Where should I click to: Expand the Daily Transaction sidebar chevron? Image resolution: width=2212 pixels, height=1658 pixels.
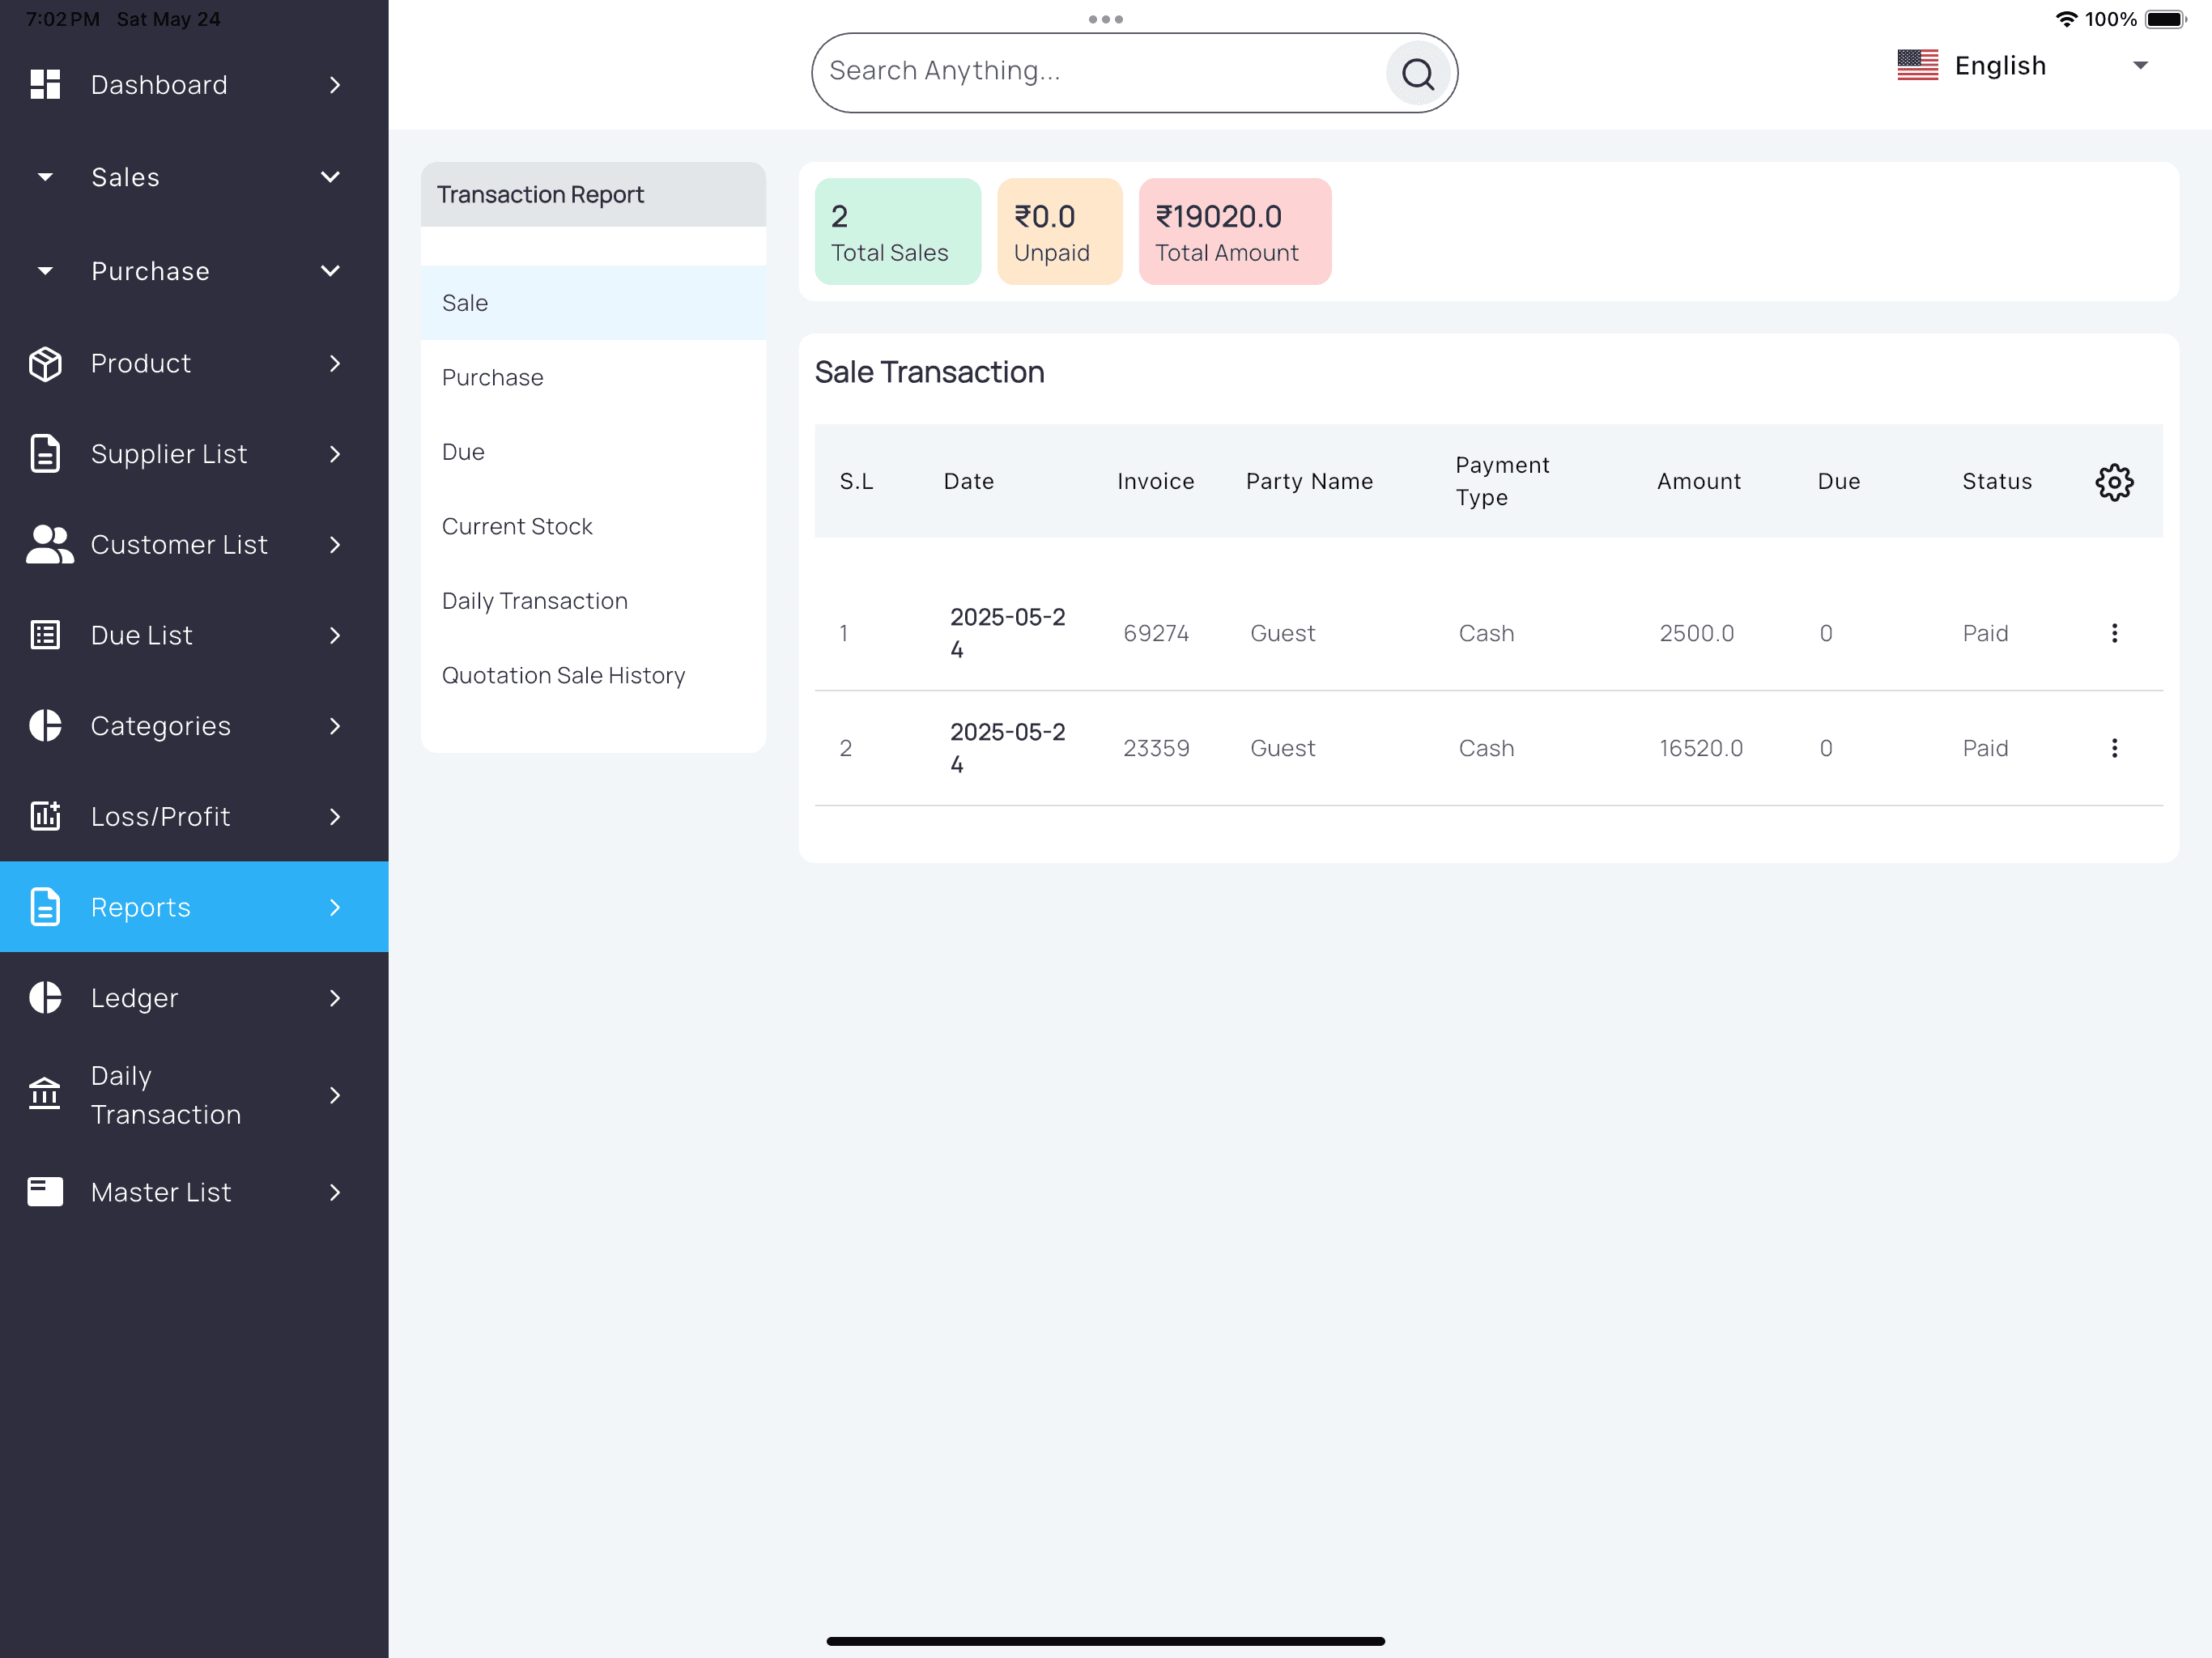point(335,1095)
